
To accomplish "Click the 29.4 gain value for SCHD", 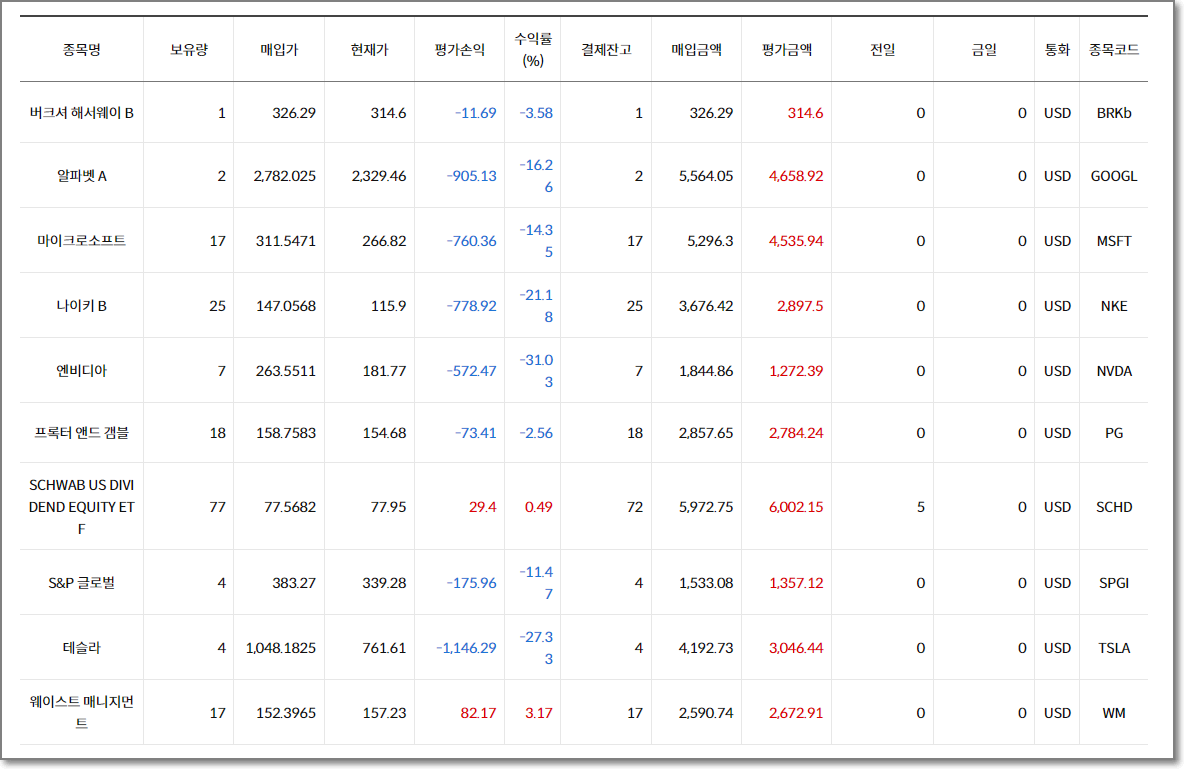I will click(483, 507).
